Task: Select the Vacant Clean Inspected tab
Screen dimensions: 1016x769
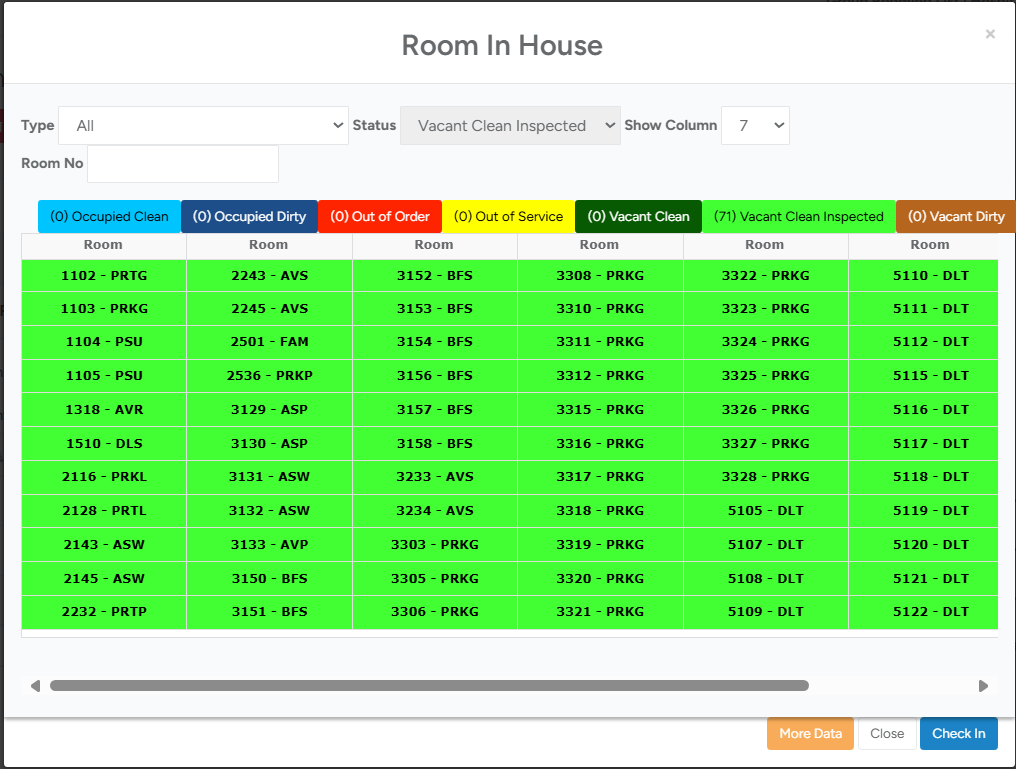Action: 798,217
